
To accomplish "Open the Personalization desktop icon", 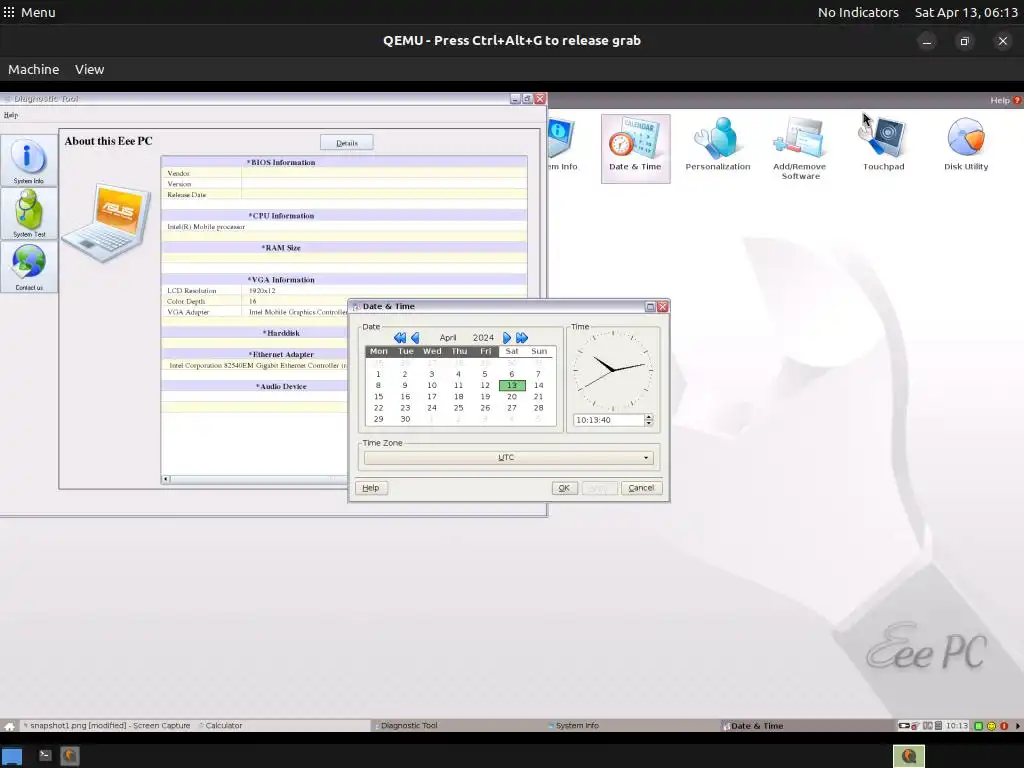I will (718, 144).
